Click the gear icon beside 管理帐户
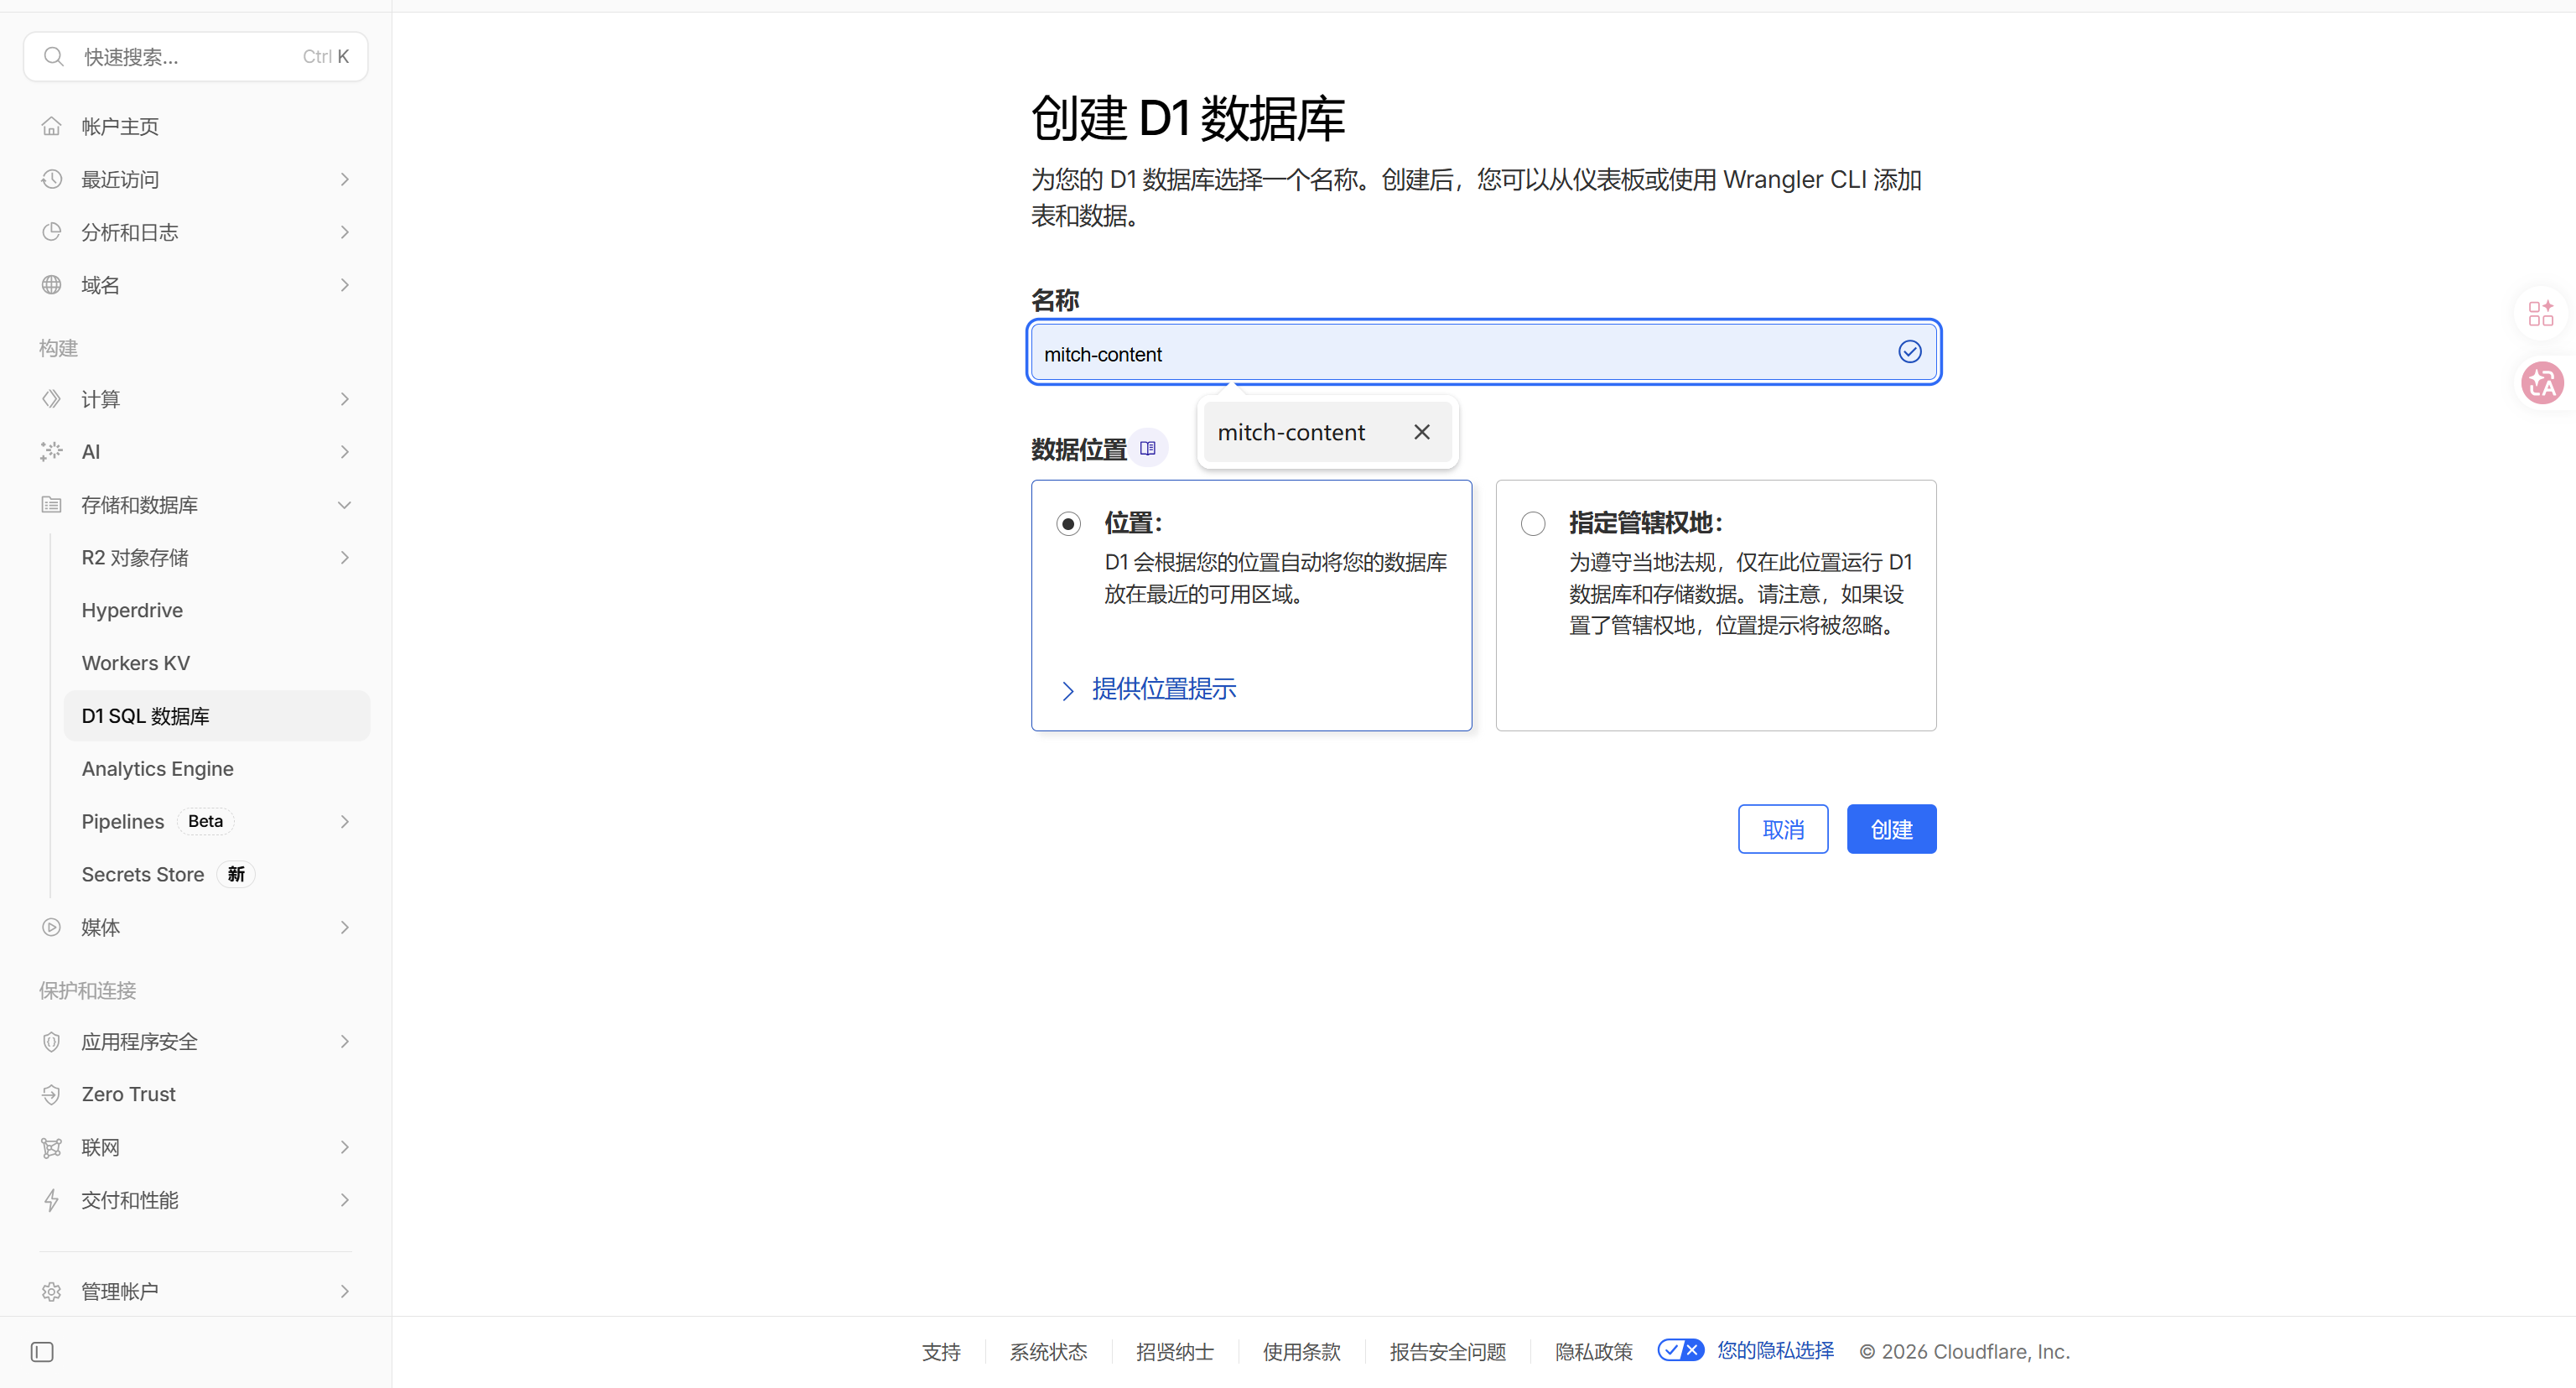 coord(51,1292)
